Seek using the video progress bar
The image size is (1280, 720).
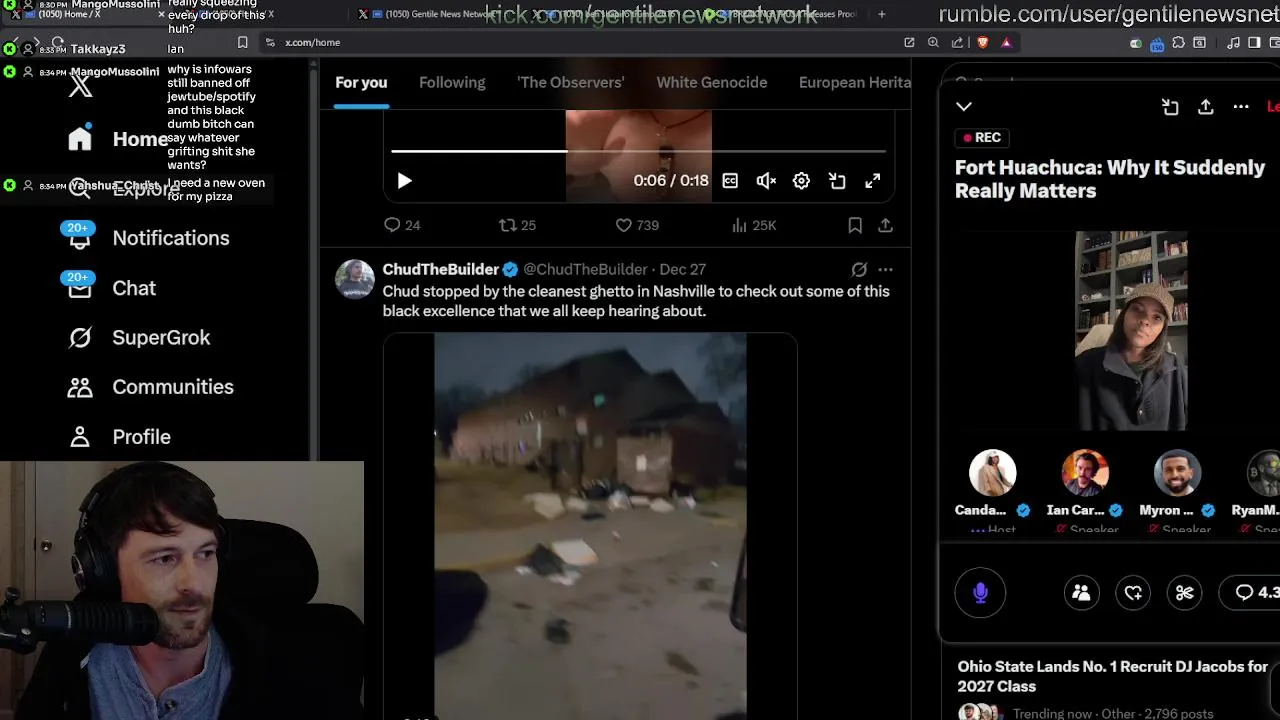[x=638, y=151]
